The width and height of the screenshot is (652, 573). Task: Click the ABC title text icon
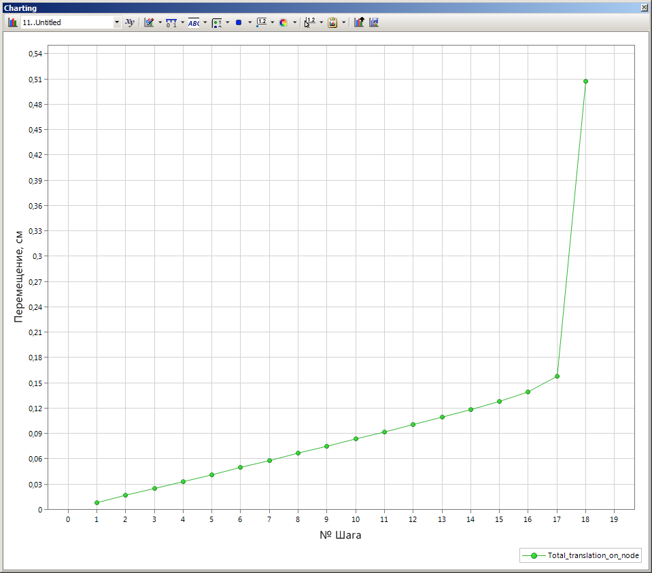[x=194, y=22]
